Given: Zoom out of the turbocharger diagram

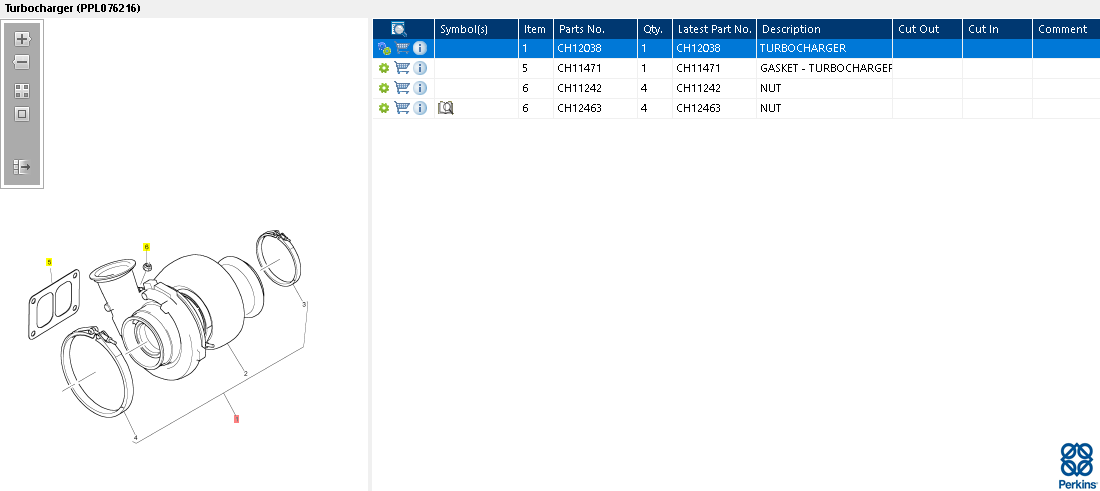Looking at the screenshot, I should pos(22,62).
